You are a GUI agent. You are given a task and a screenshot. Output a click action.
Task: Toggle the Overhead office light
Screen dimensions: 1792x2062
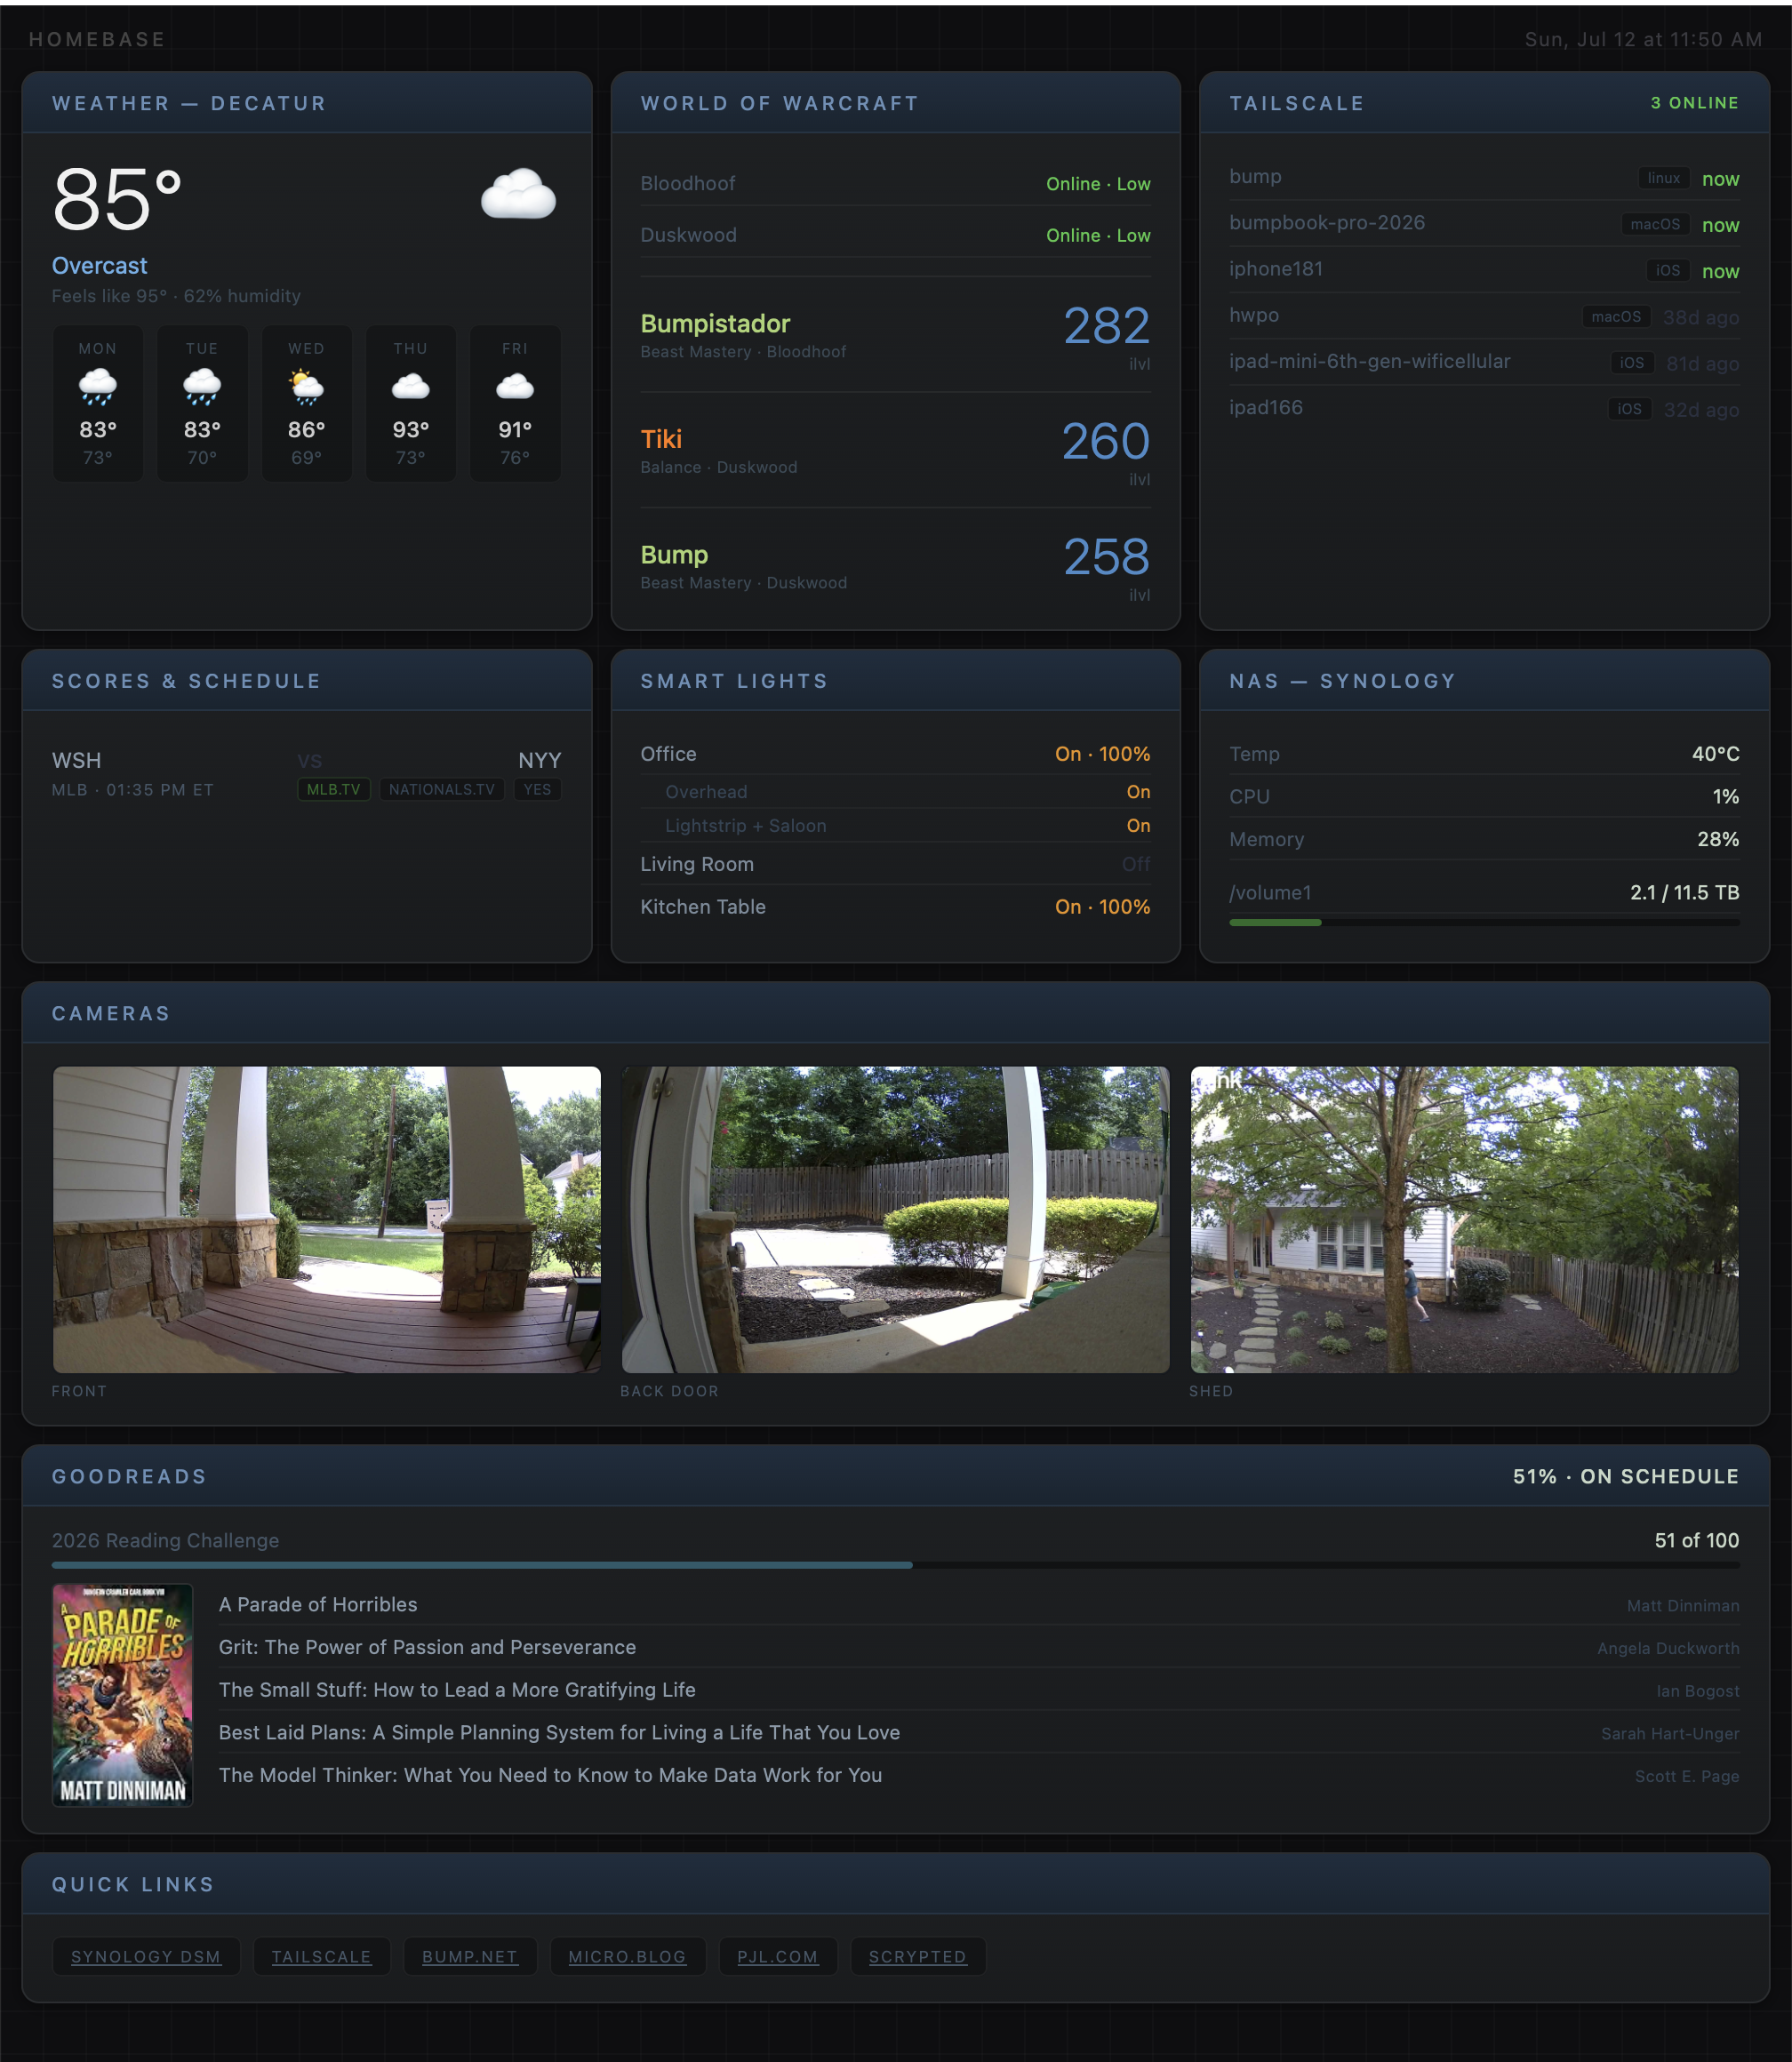point(895,792)
